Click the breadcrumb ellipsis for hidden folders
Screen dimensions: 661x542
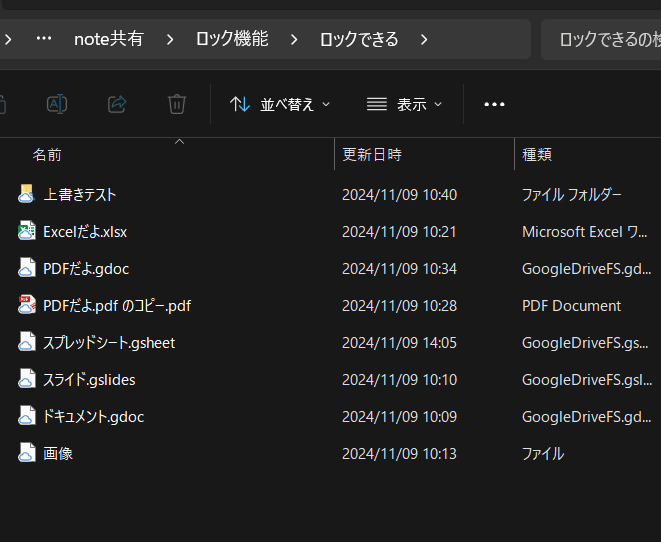click(43, 39)
